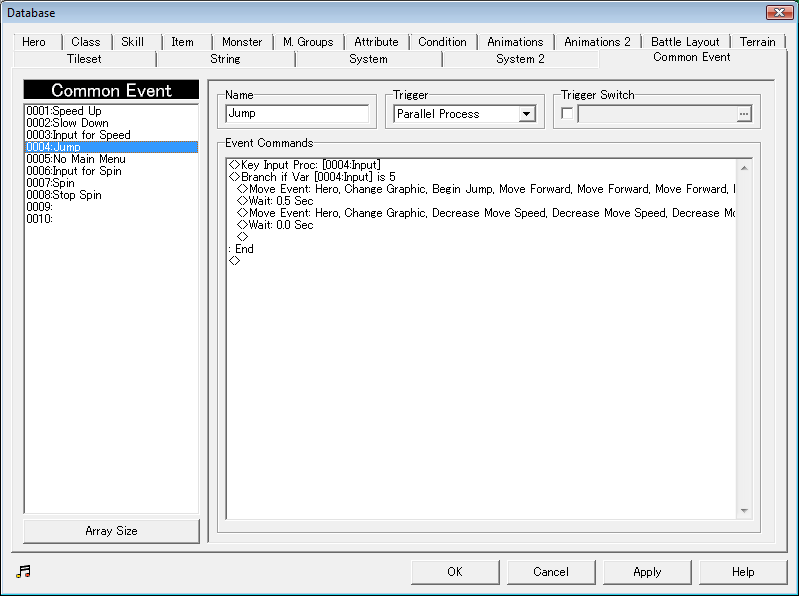Close the Database window
The height and width of the screenshot is (596, 799).
tap(779, 12)
